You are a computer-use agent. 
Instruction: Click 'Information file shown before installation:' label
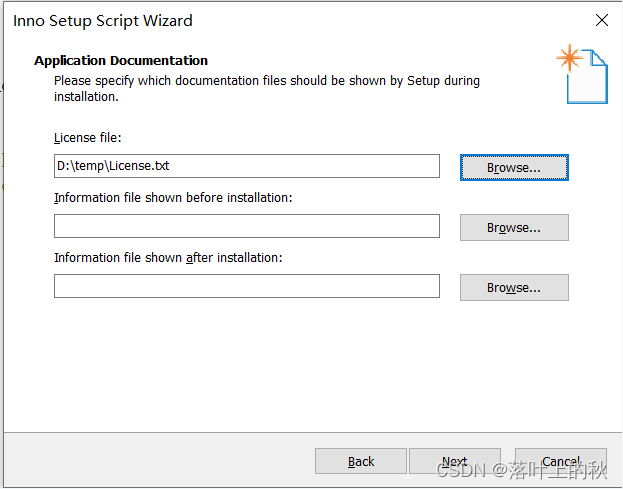[x=173, y=197]
